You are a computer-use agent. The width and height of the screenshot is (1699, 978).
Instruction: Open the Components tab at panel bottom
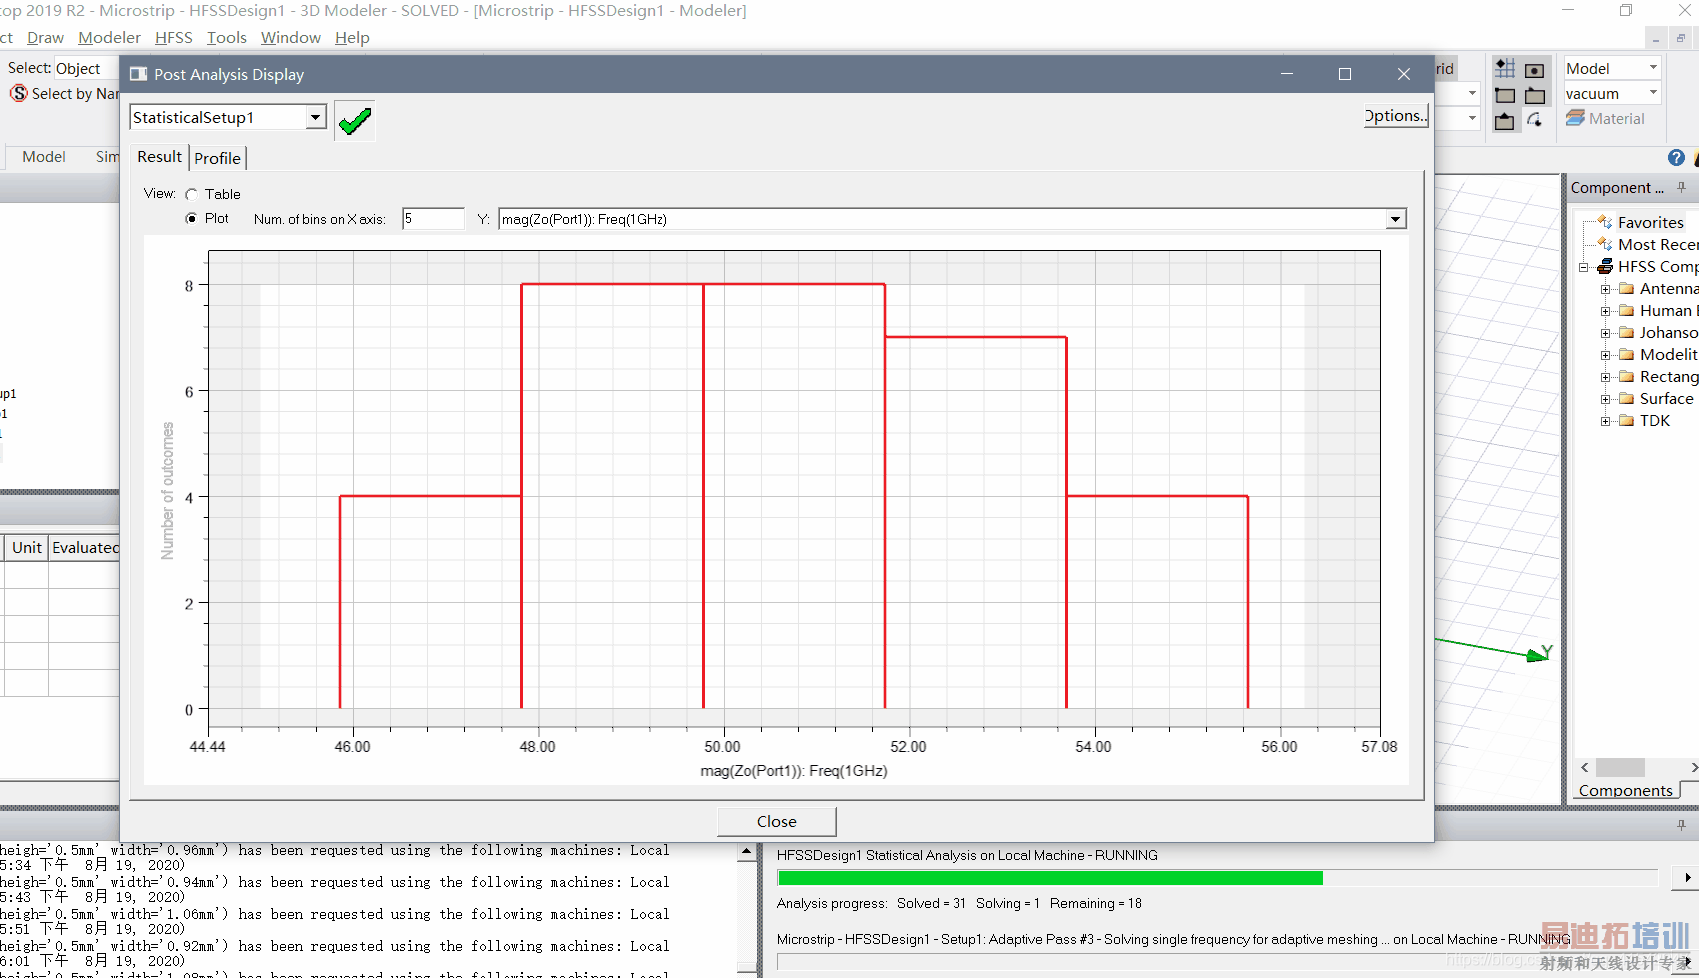pos(1625,790)
